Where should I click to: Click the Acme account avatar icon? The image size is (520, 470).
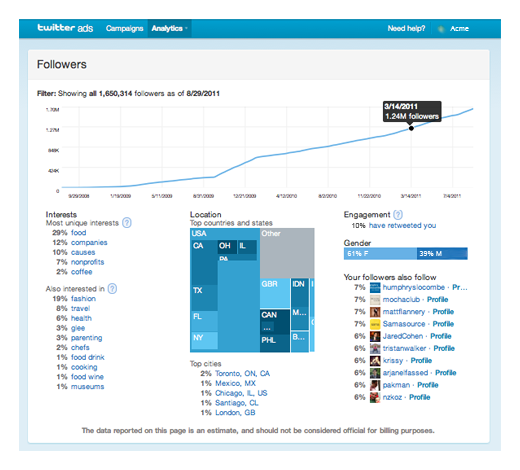tap(441, 29)
